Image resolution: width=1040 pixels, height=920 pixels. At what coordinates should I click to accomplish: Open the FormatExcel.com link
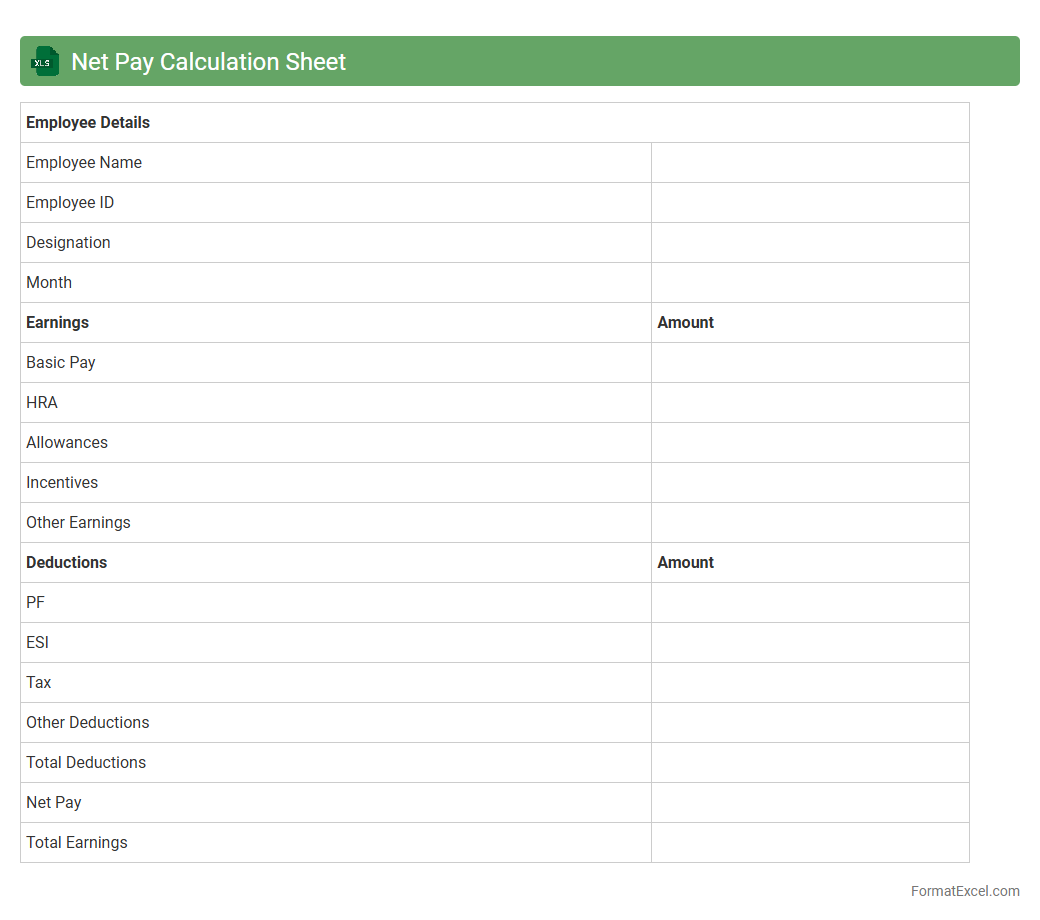click(964, 891)
